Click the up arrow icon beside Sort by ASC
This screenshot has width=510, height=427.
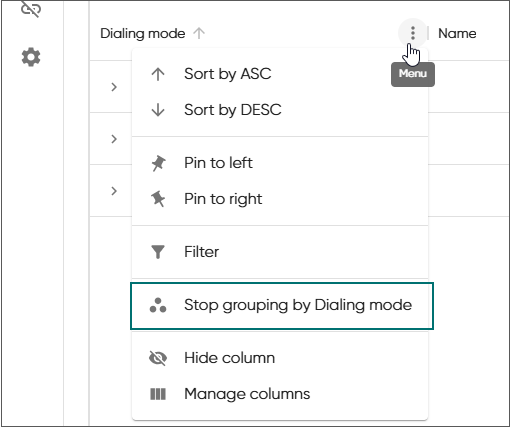coord(158,74)
